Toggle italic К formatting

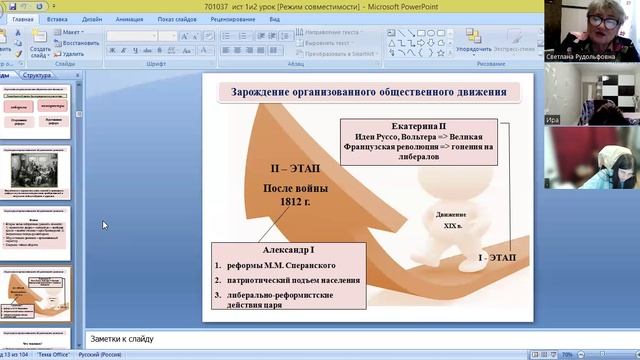[123, 51]
